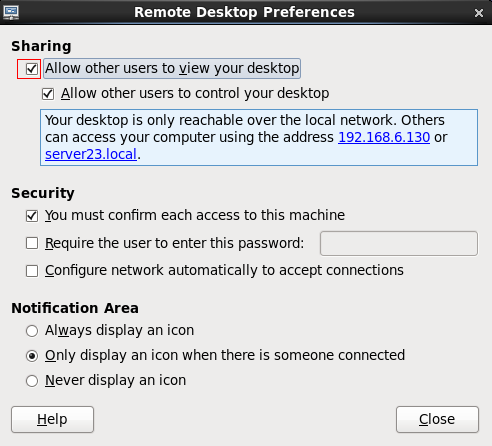Click the password input field

[x=399, y=243]
